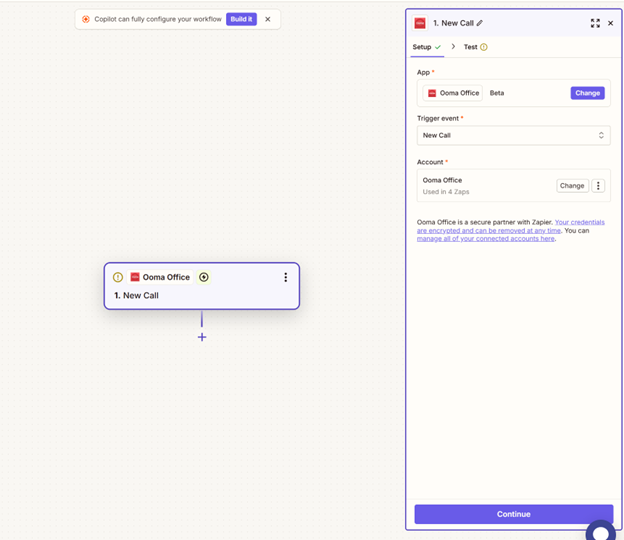Click the warning icon on the workflow node
The height and width of the screenshot is (540, 624).
(x=118, y=277)
